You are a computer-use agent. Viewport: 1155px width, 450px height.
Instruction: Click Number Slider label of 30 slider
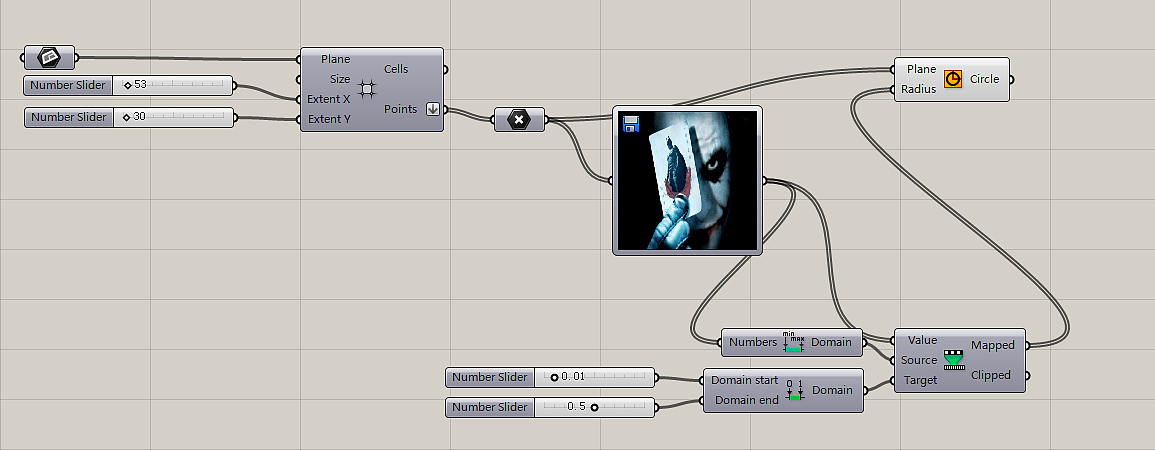pos(69,117)
